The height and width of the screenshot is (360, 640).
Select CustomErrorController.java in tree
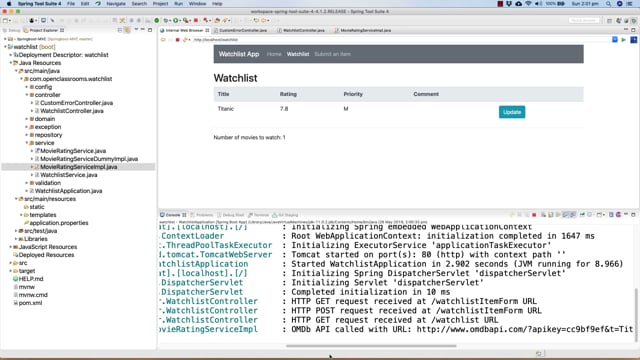[x=76, y=103]
